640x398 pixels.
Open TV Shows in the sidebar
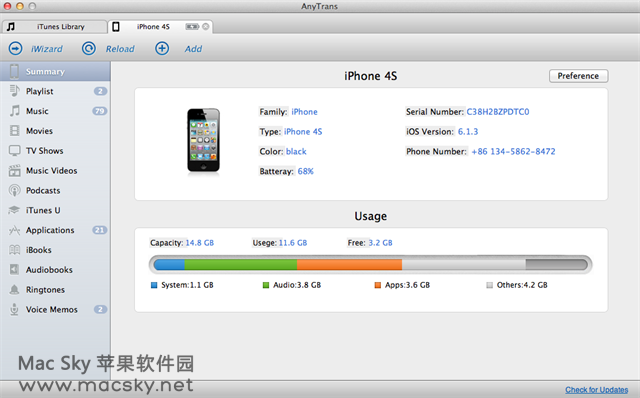pyautogui.click(x=55, y=151)
